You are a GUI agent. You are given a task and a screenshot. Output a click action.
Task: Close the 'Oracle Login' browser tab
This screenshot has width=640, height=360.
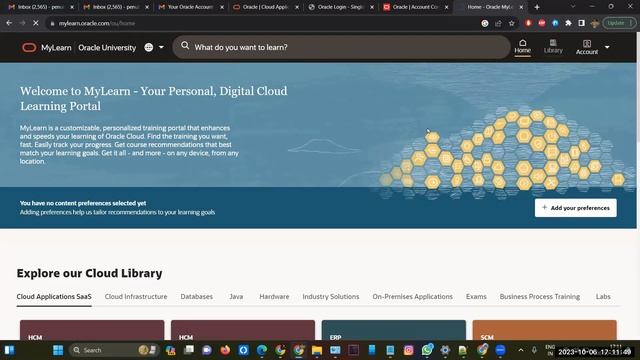point(372,7)
